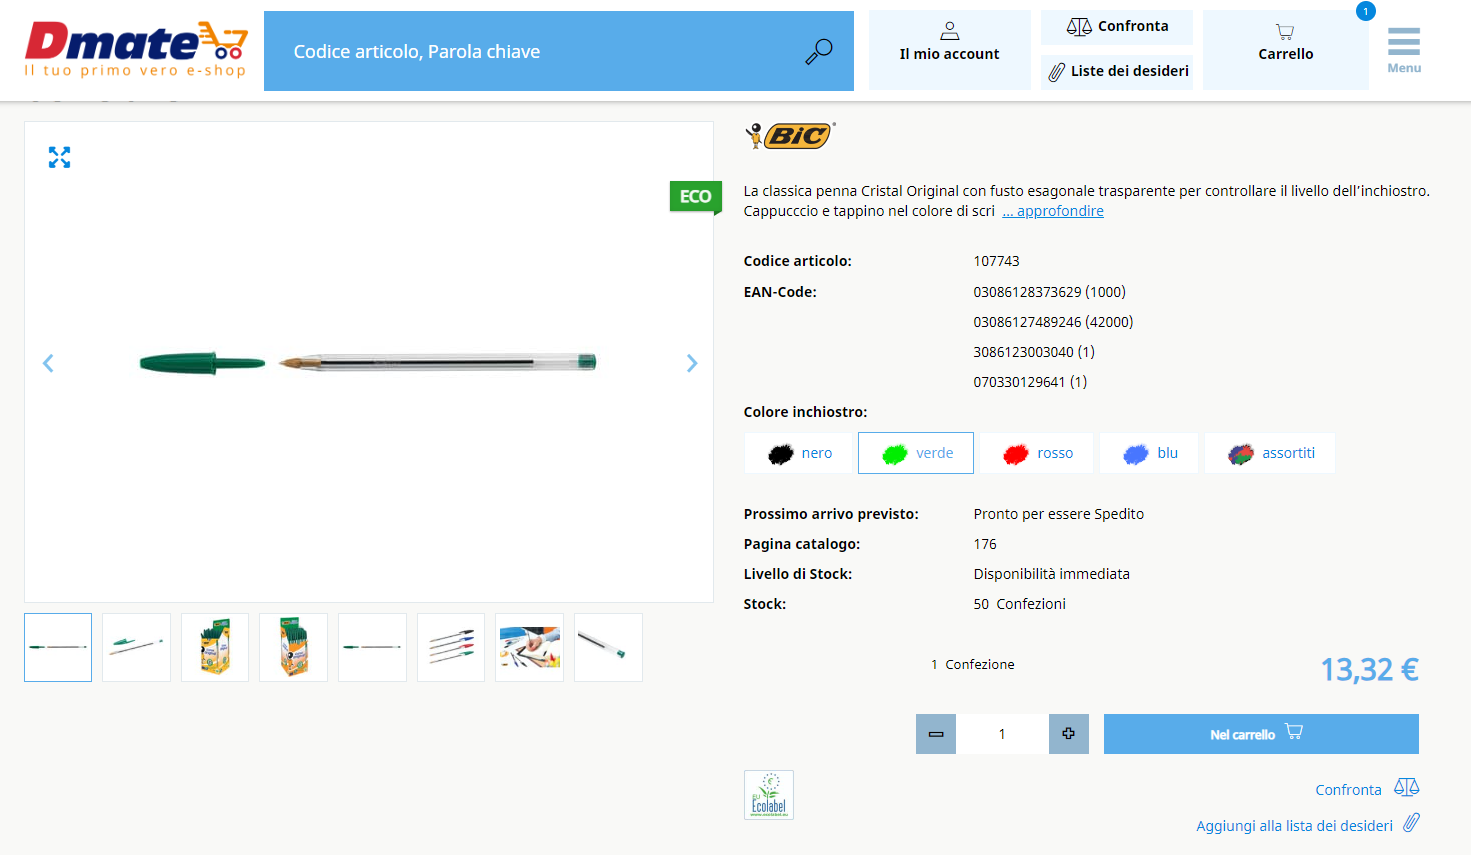The width and height of the screenshot is (1471, 855).
Task: Click the EU Ecolabel icon
Action: pos(769,795)
